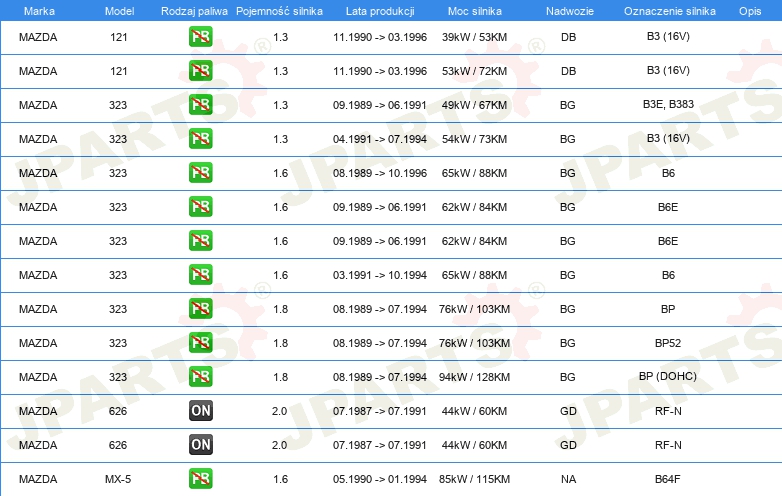Select the petrol icon in the MX-5 row

200,479
